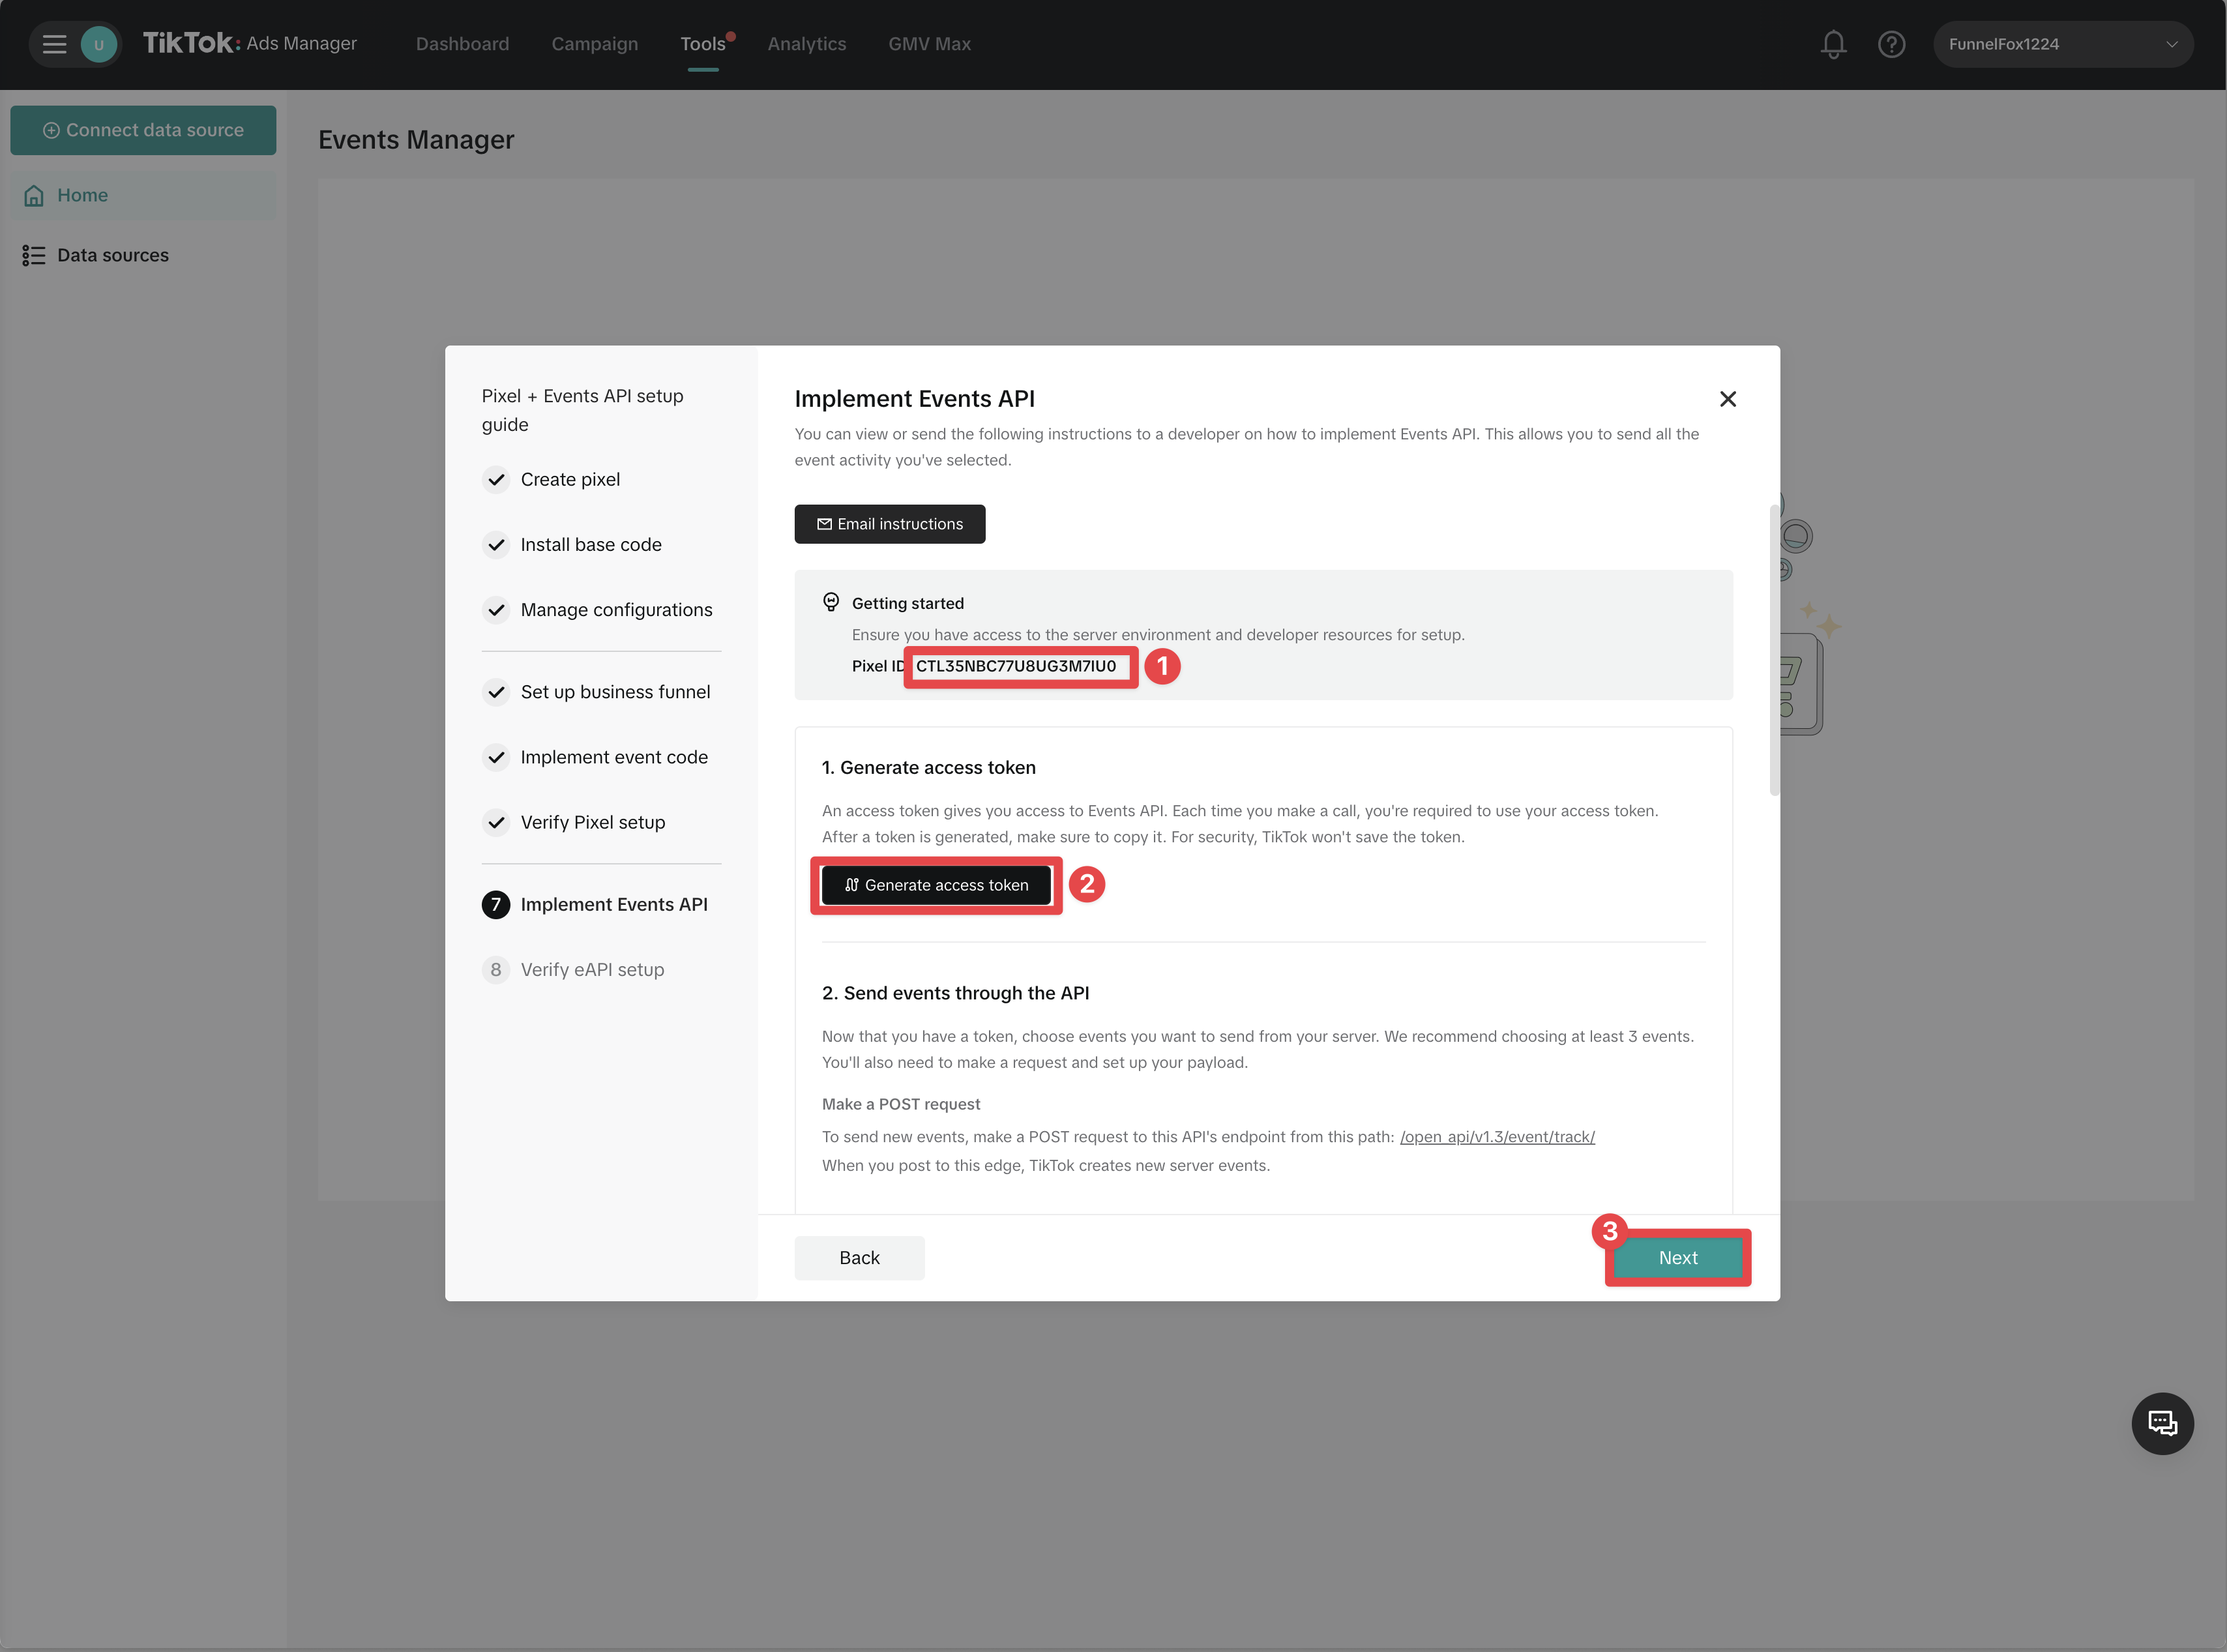Select the Verify Pixel setup step
The width and height of the screenshot is (2227, 1652).
pos(592,822)
